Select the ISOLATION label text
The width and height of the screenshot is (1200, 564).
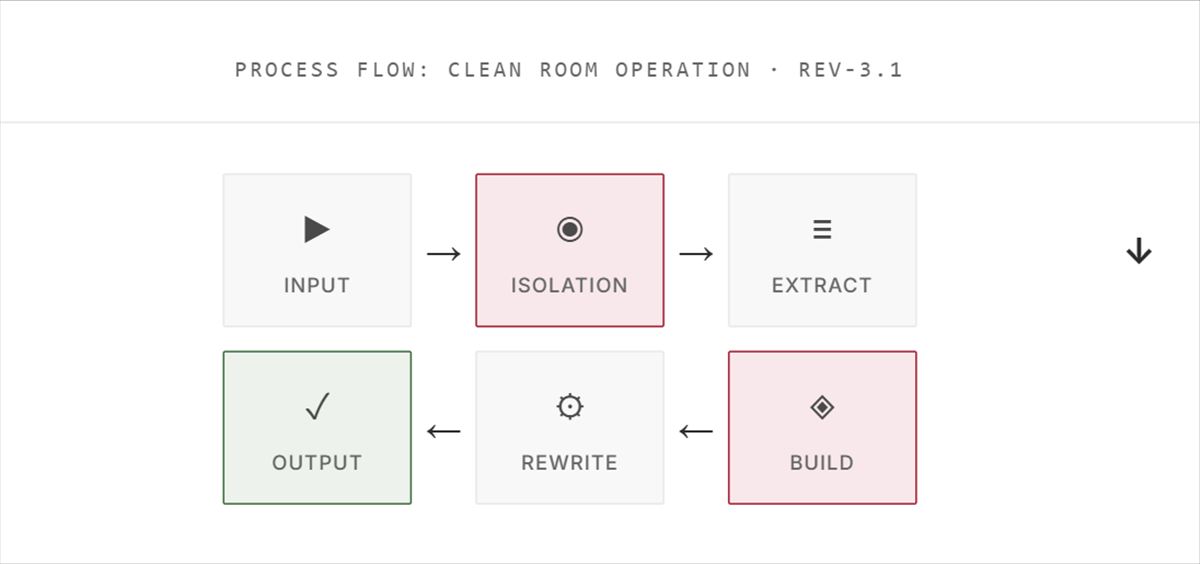[x=570, y=285]
